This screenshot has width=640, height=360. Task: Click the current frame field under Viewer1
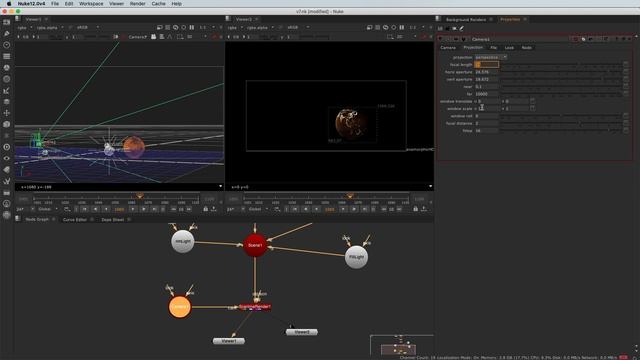coord(119,209)
